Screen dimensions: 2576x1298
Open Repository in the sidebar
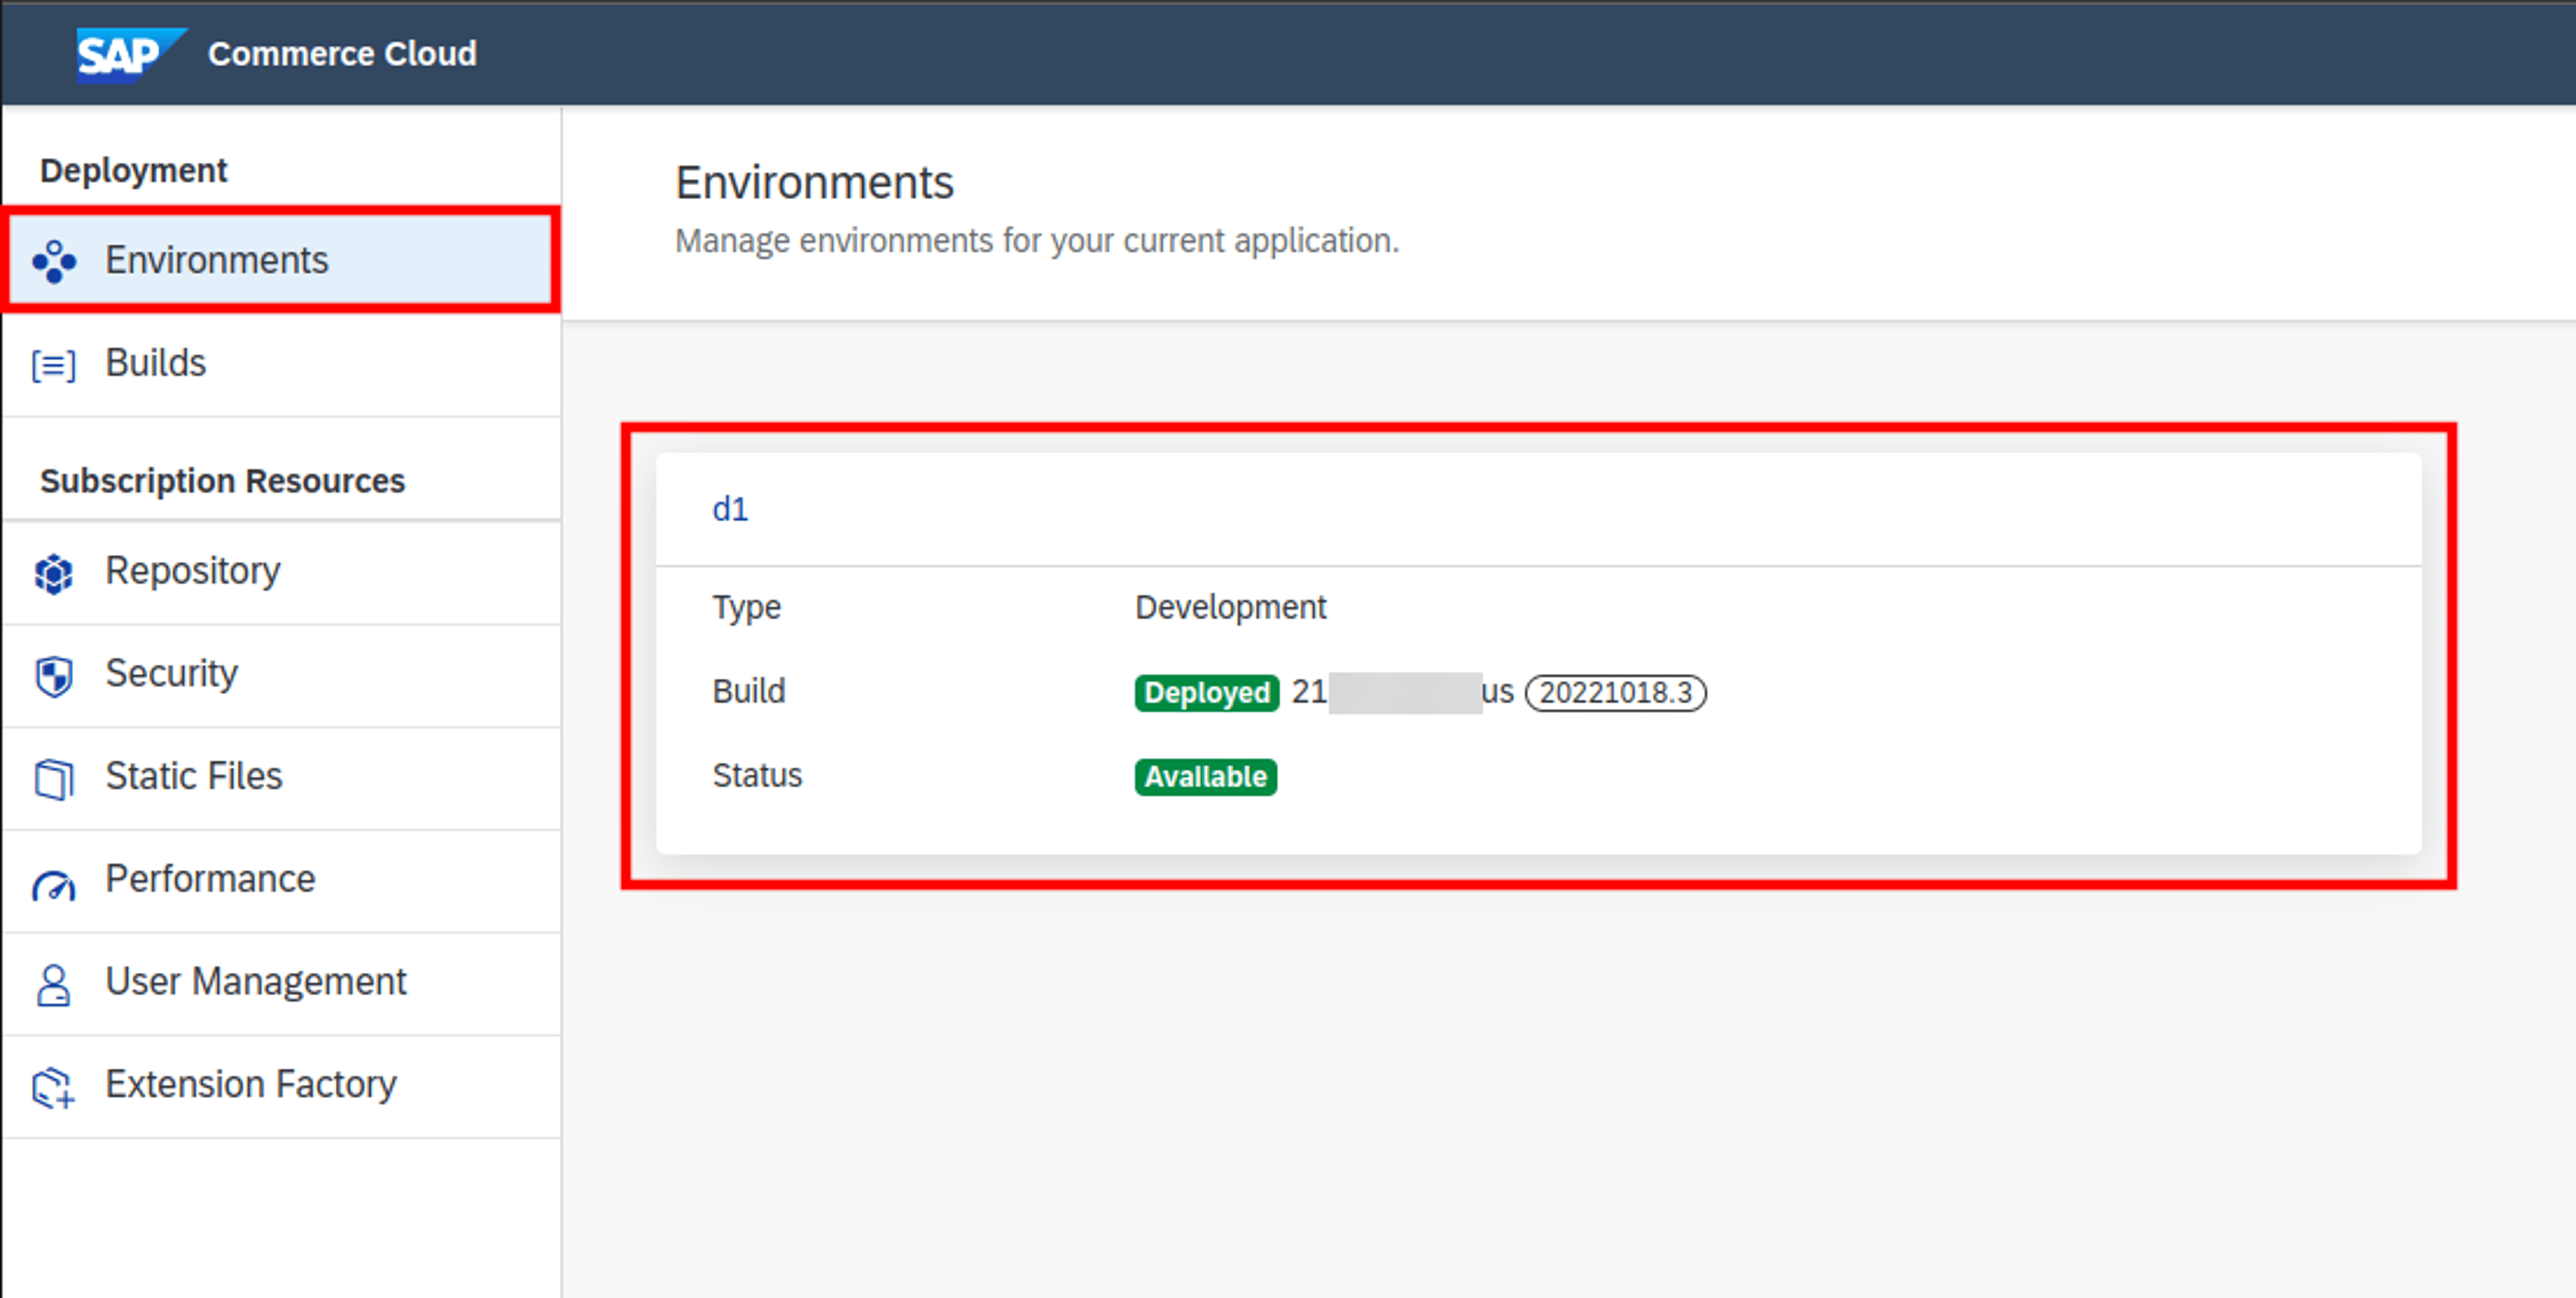coord(281,572)
